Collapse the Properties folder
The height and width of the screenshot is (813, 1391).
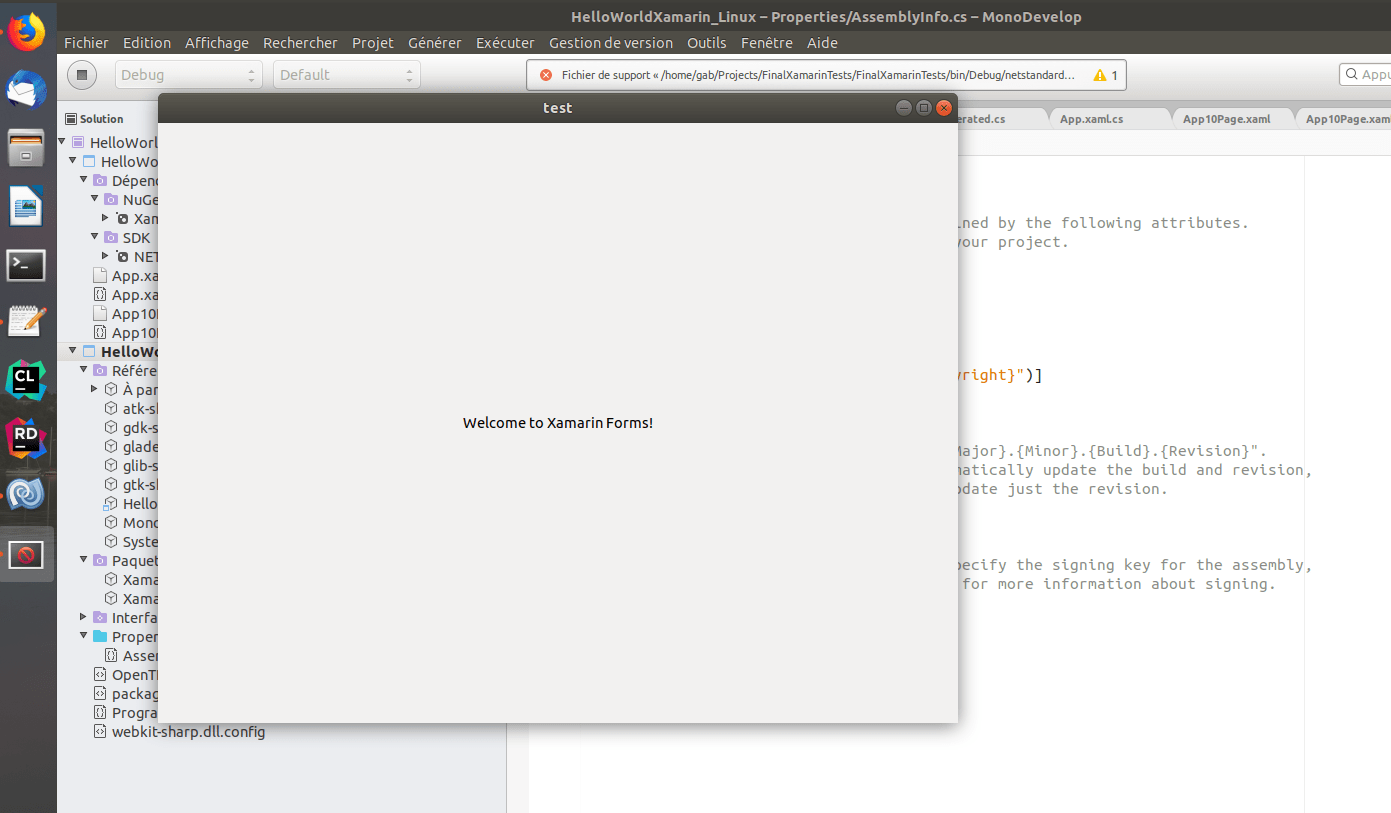[x=82, y=636]
